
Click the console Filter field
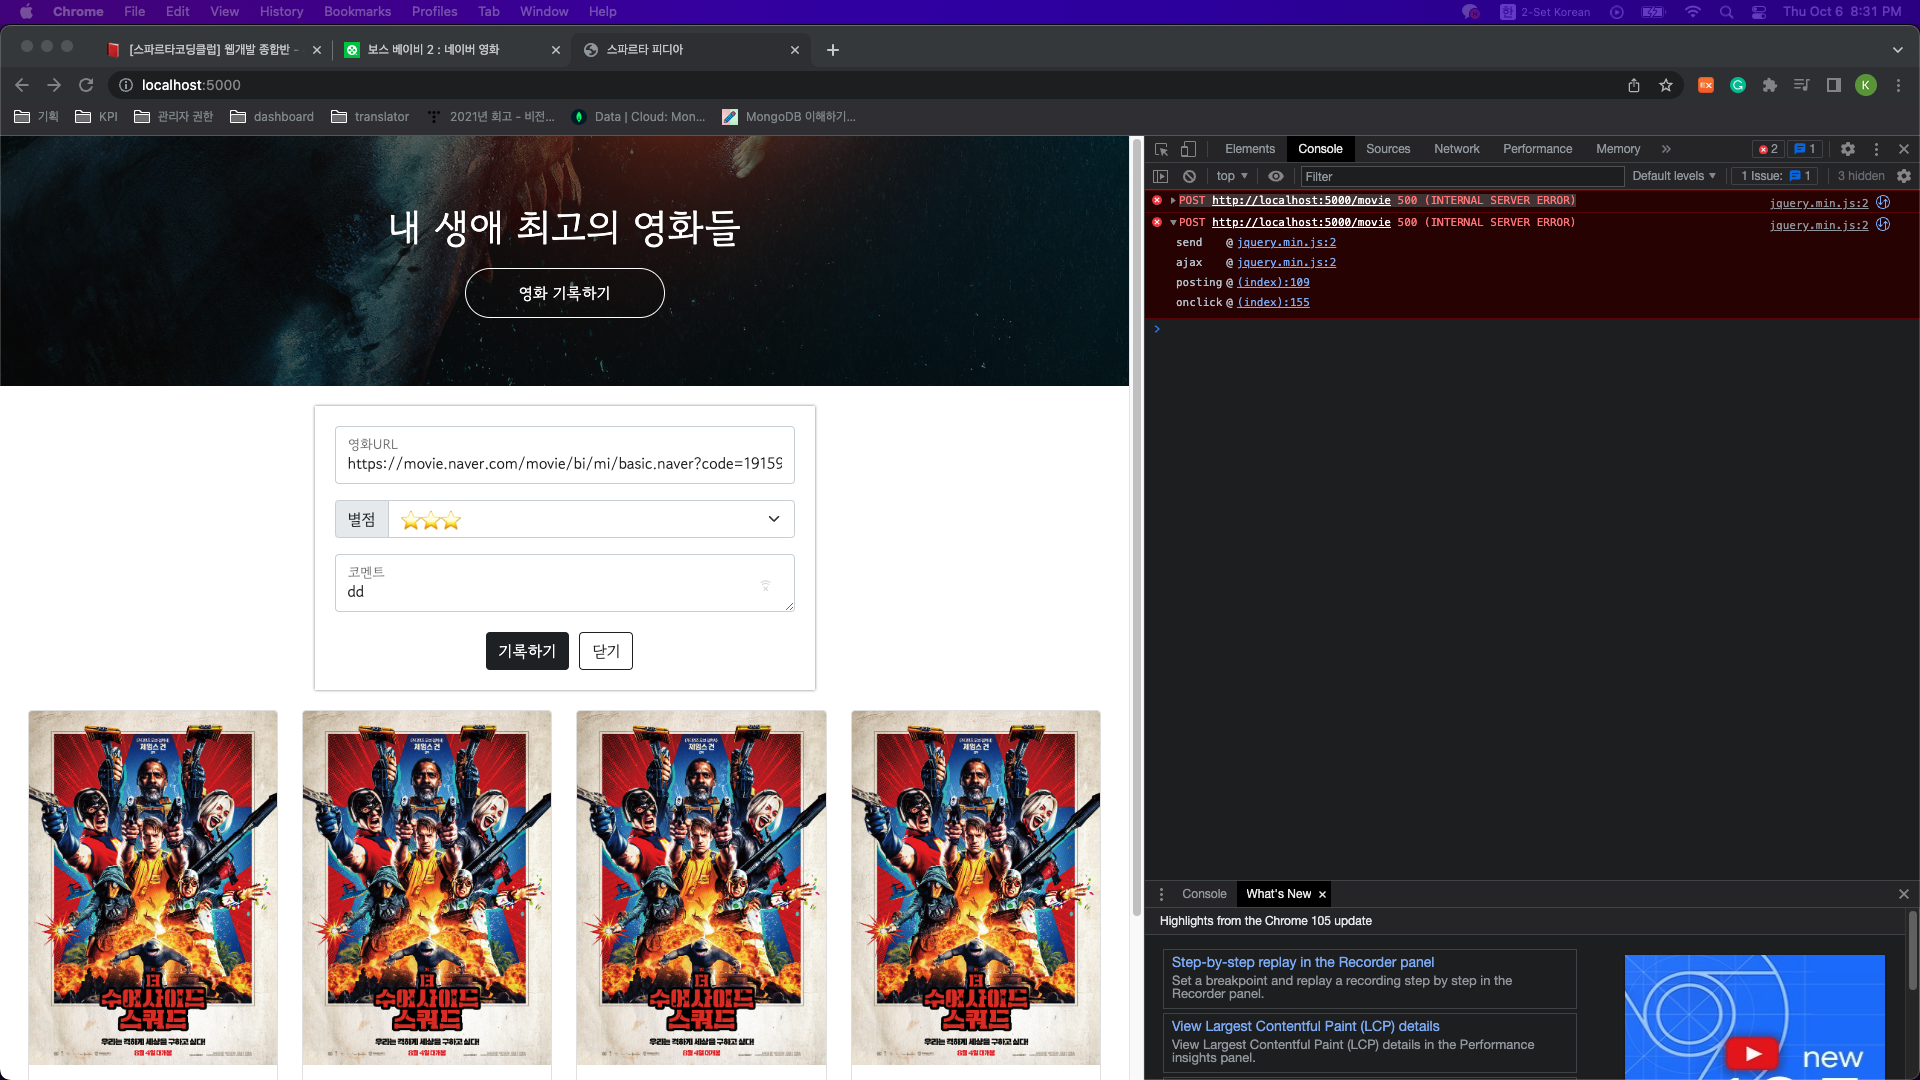[1462, 177]
